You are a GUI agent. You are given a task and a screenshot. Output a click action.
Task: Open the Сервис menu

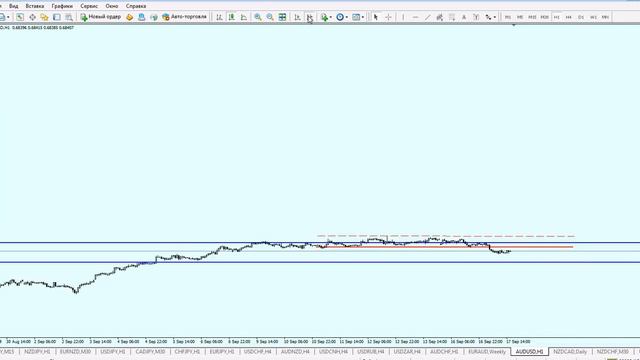pyautogui.click(x=89, y=6)
